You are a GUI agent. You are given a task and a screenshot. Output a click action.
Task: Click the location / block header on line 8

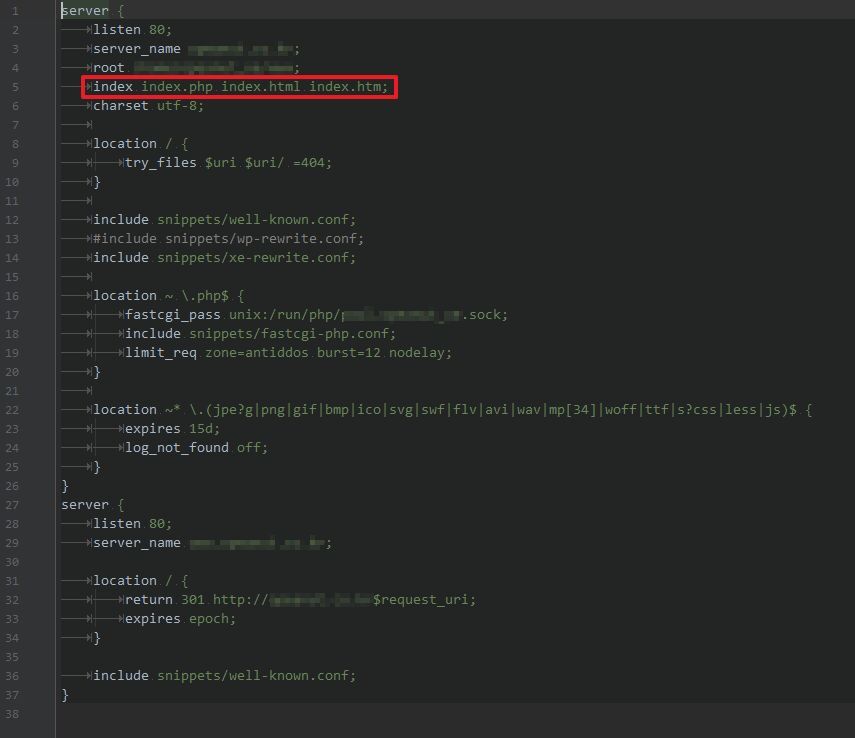coord(141,143)
